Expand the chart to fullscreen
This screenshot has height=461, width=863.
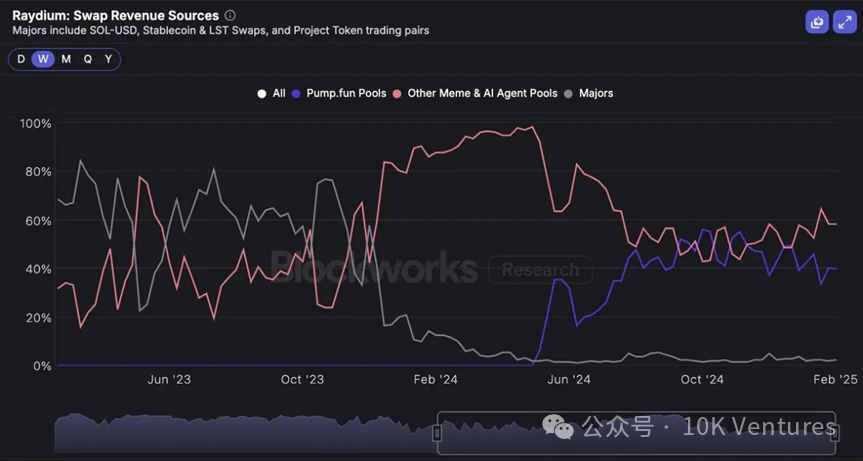(842, 21)
